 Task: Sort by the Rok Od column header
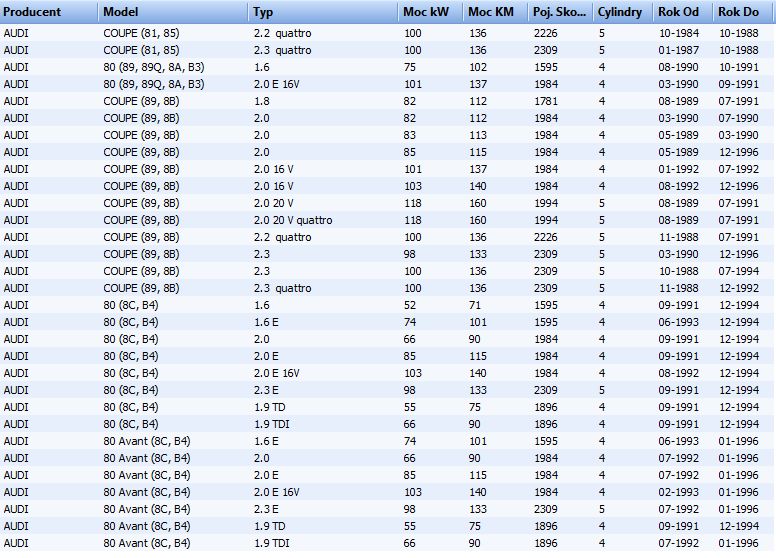click(683, 12)
